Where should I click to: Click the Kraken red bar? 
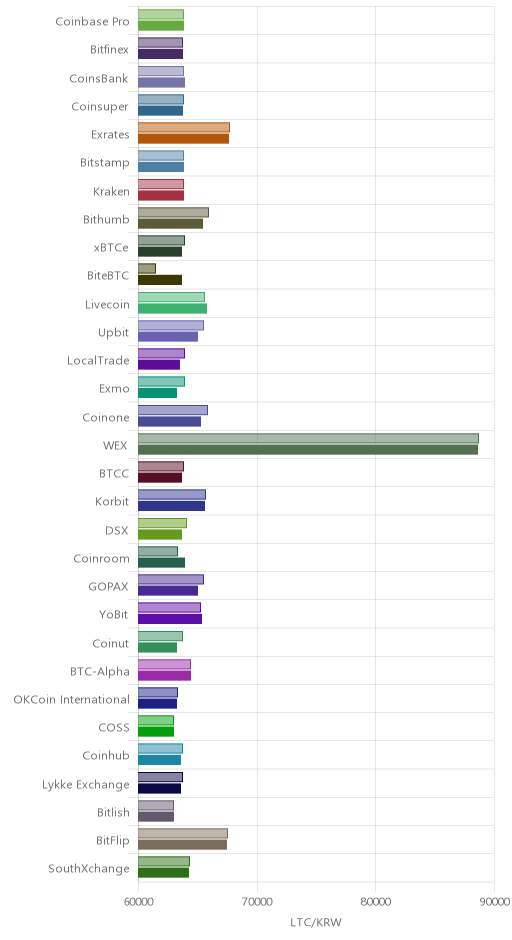click(x=161, y=195)
